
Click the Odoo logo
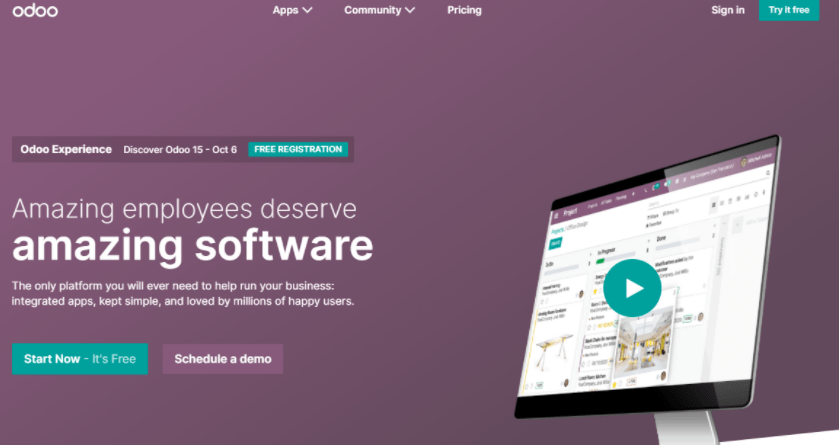click(35, 10)
